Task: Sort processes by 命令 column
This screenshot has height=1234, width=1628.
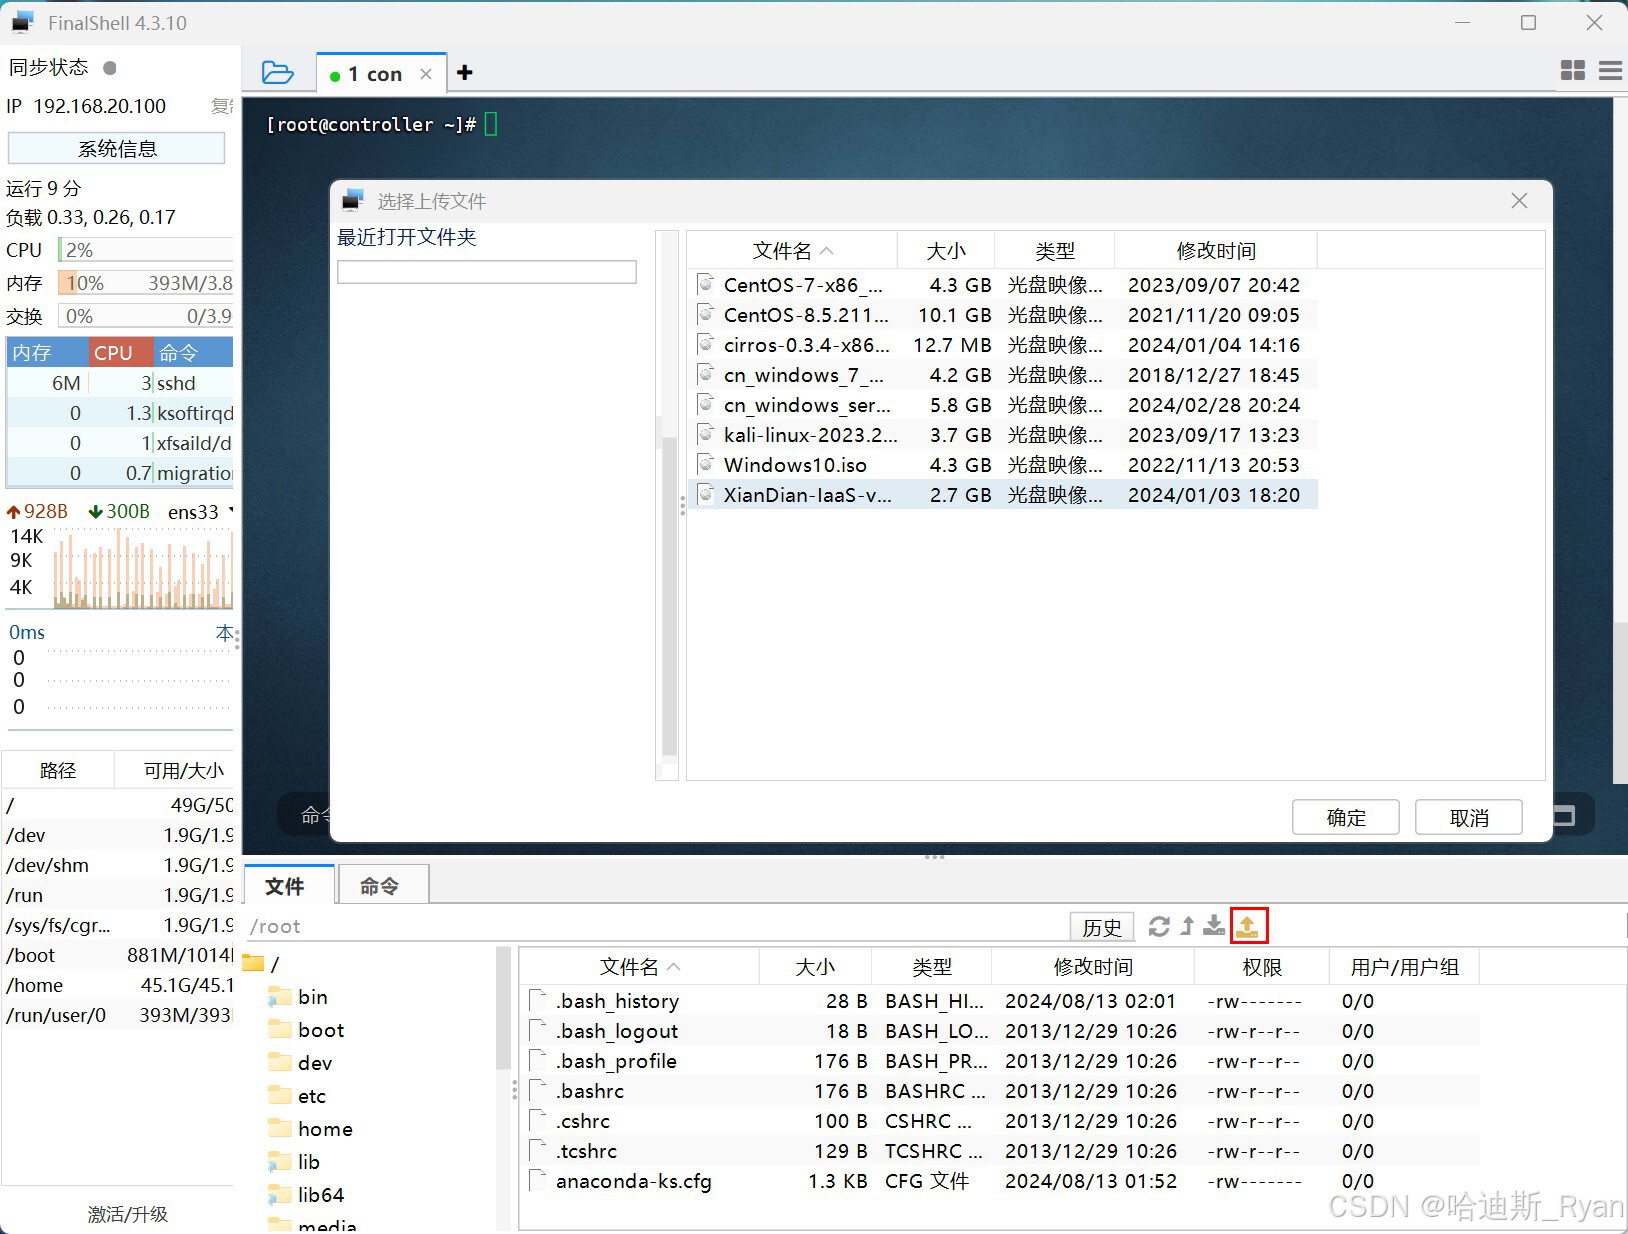Action: click(194, 353)
